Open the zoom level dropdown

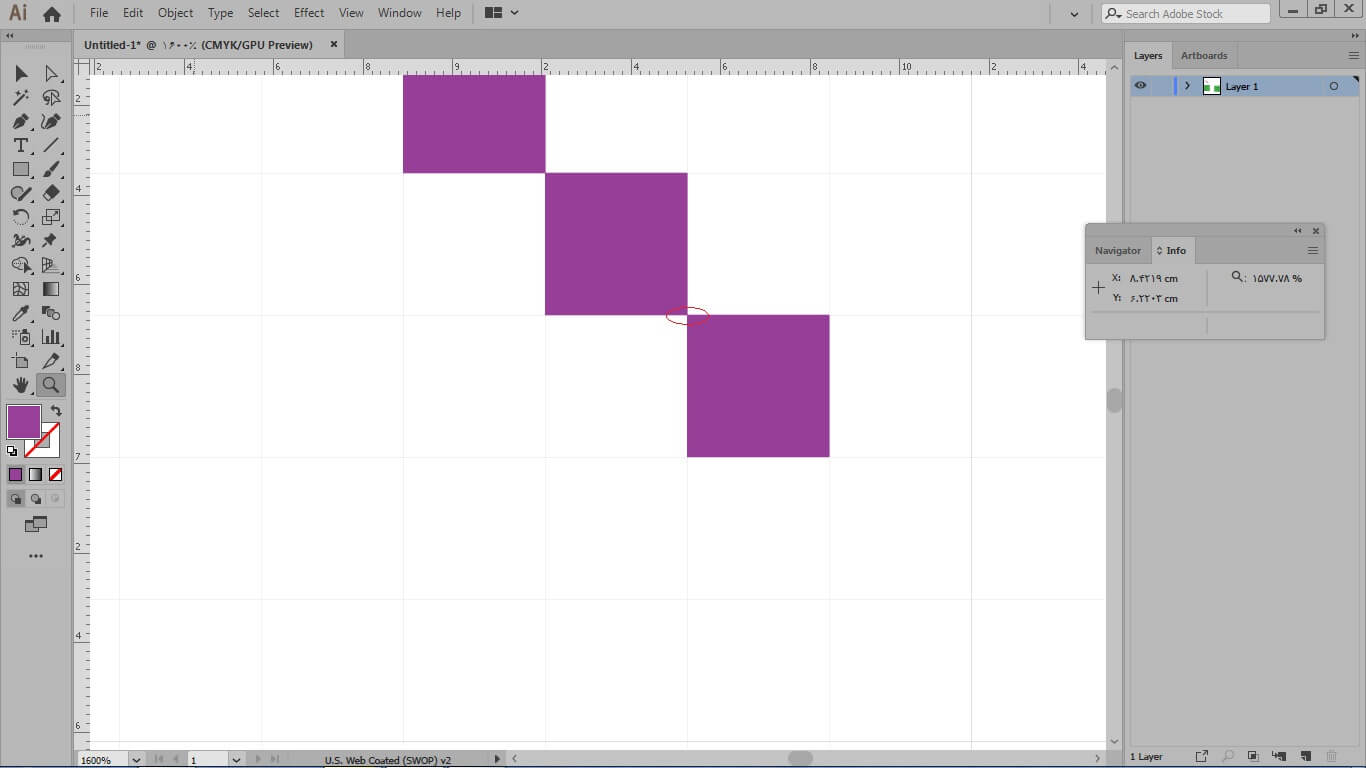137,760
